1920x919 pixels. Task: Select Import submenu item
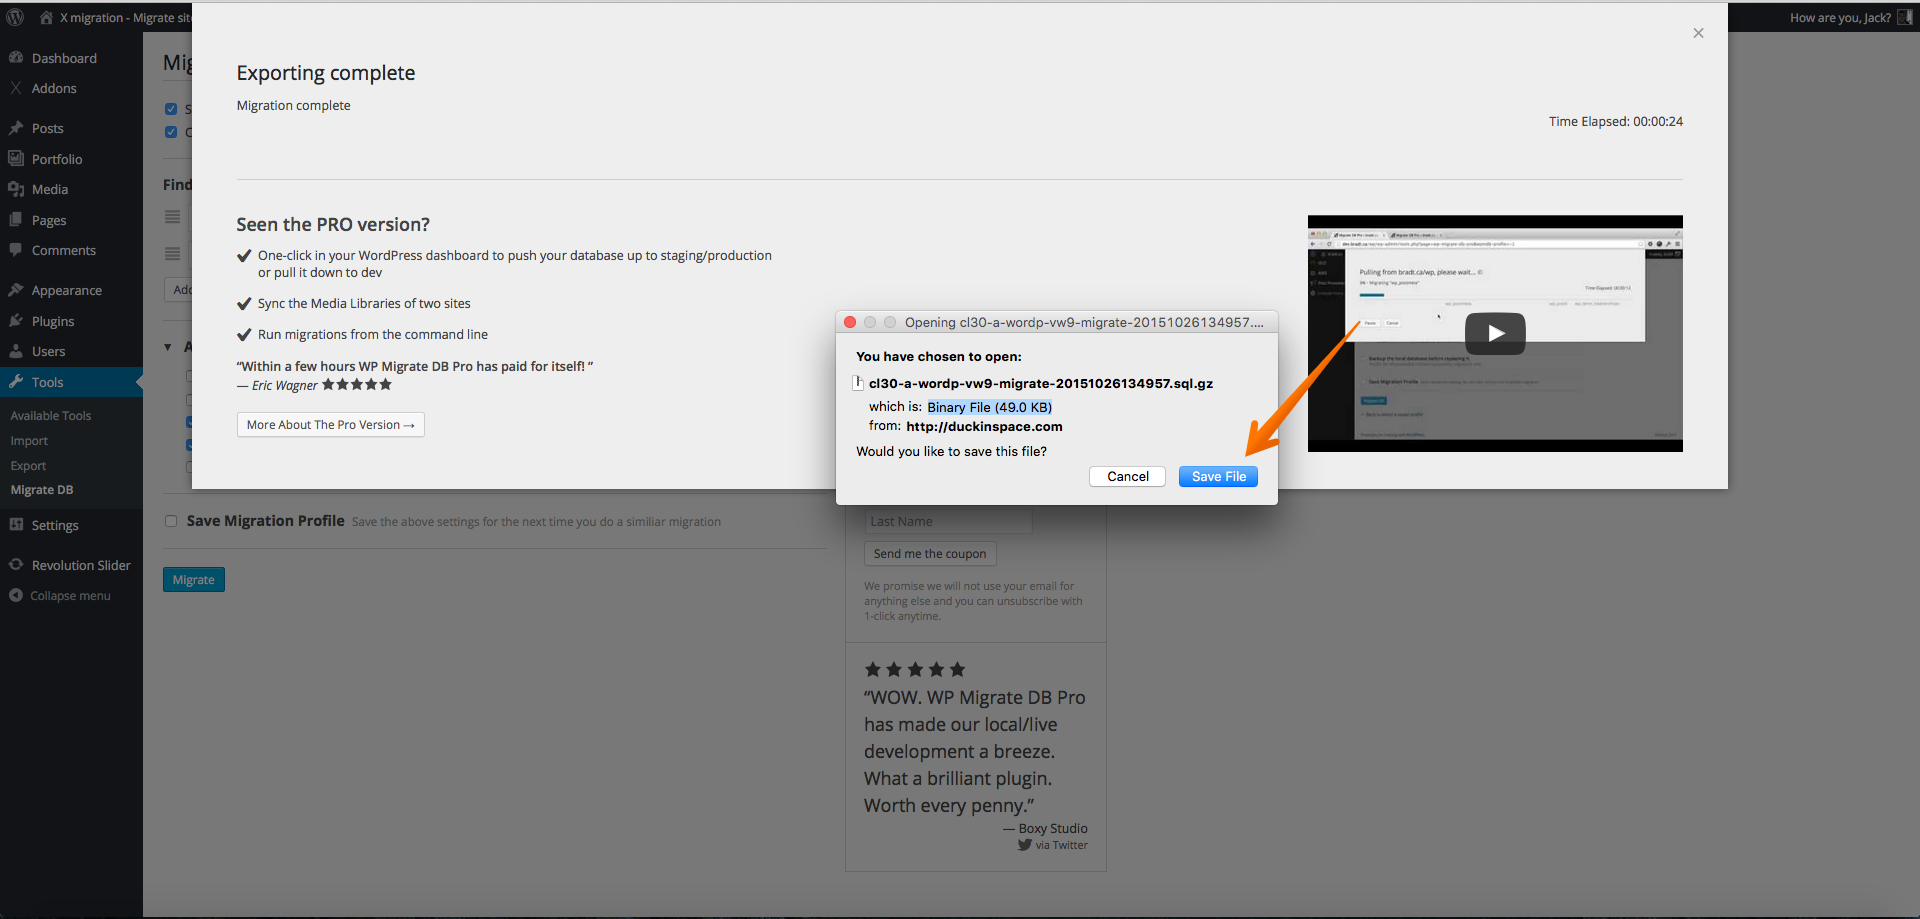(29, 441)
